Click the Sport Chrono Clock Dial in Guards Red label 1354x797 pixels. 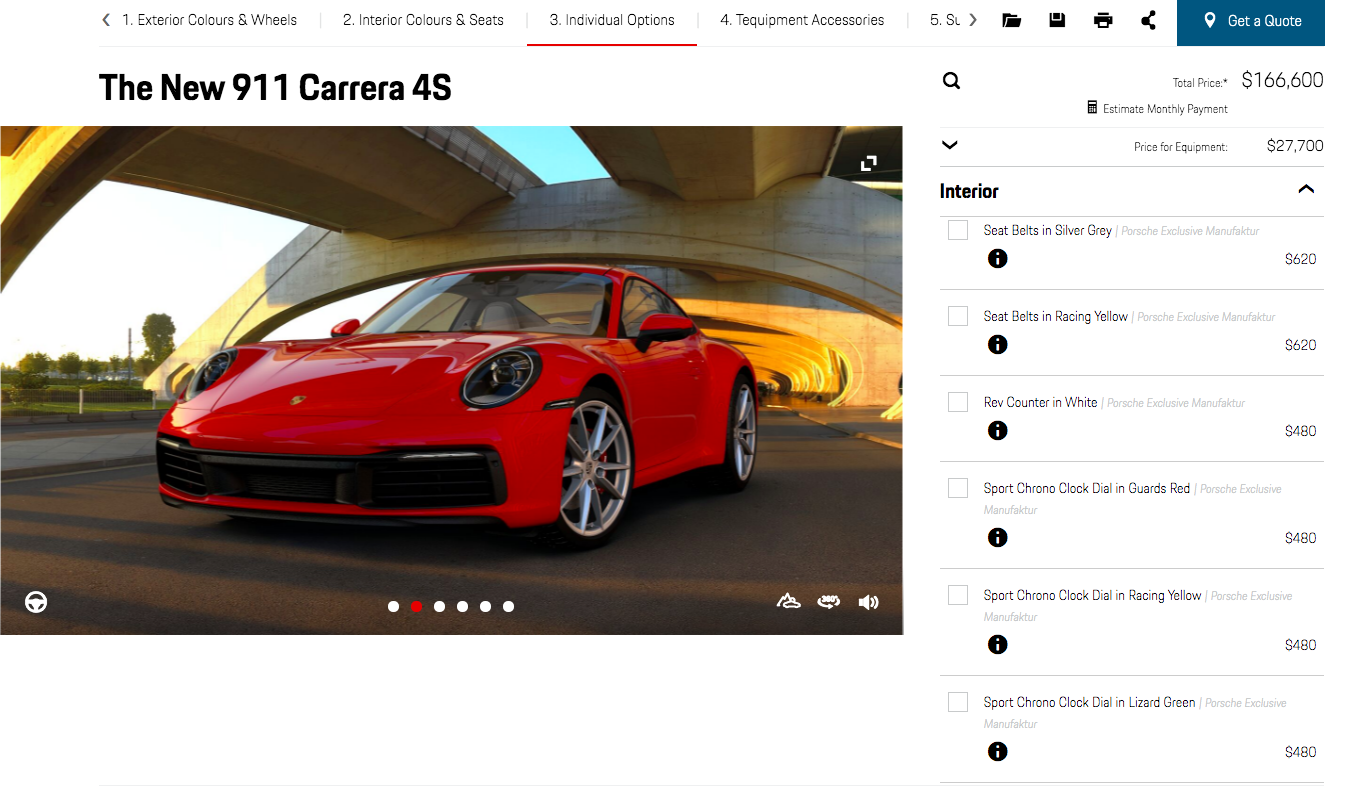click(1086, 488)
